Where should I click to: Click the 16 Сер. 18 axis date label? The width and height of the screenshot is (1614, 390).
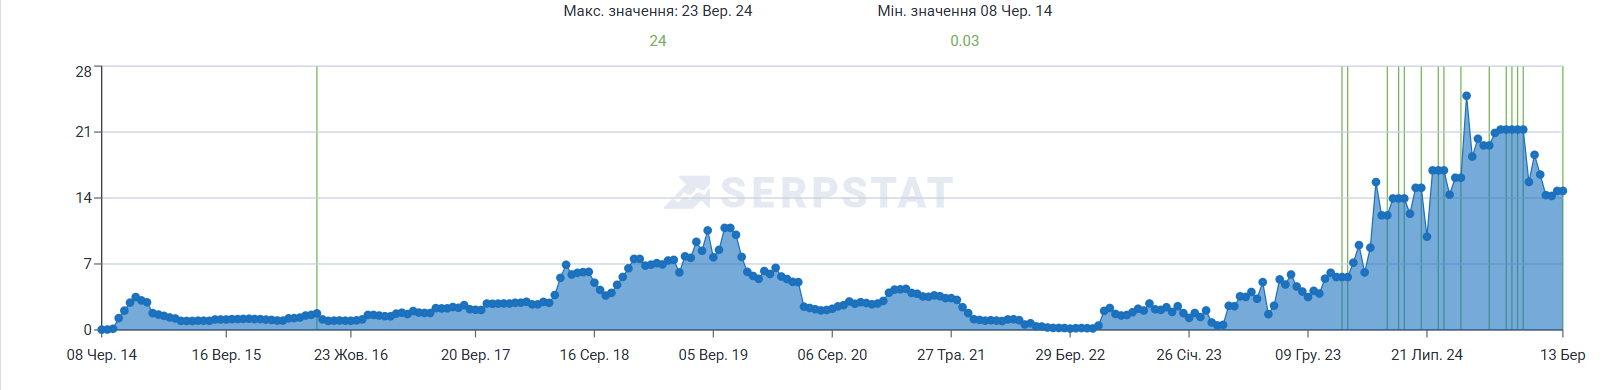pyautogui.click(x=594, y=355)
